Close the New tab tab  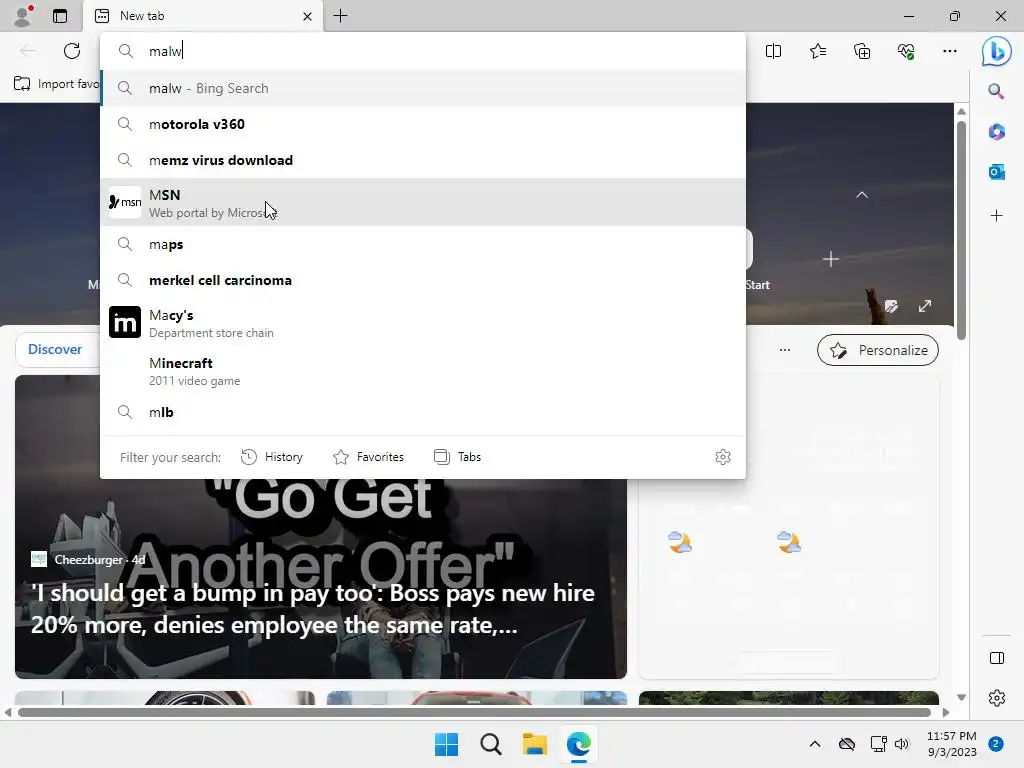(x=307, y=16)
